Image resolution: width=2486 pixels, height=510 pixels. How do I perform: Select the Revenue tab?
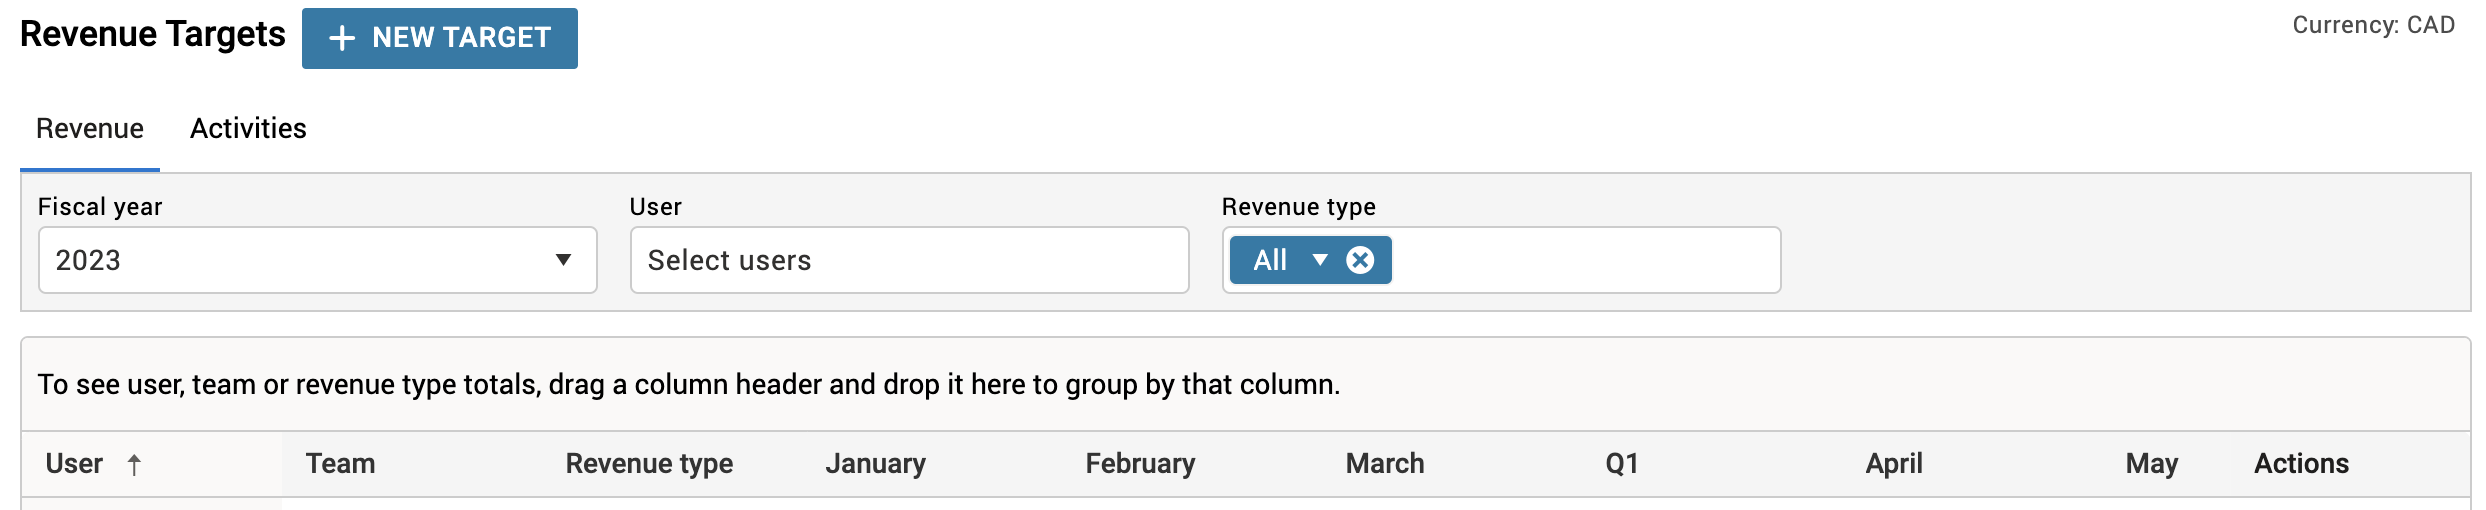90,129
